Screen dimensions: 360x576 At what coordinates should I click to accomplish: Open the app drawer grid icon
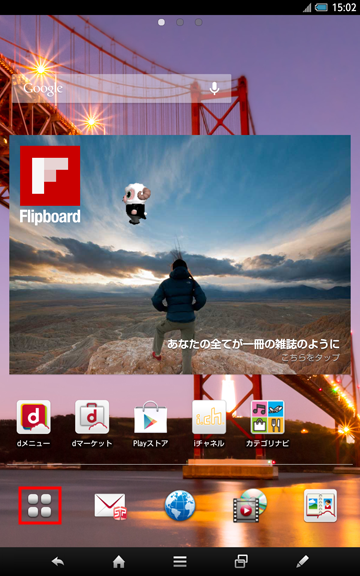pyautogui.click(x=40, y=505)
